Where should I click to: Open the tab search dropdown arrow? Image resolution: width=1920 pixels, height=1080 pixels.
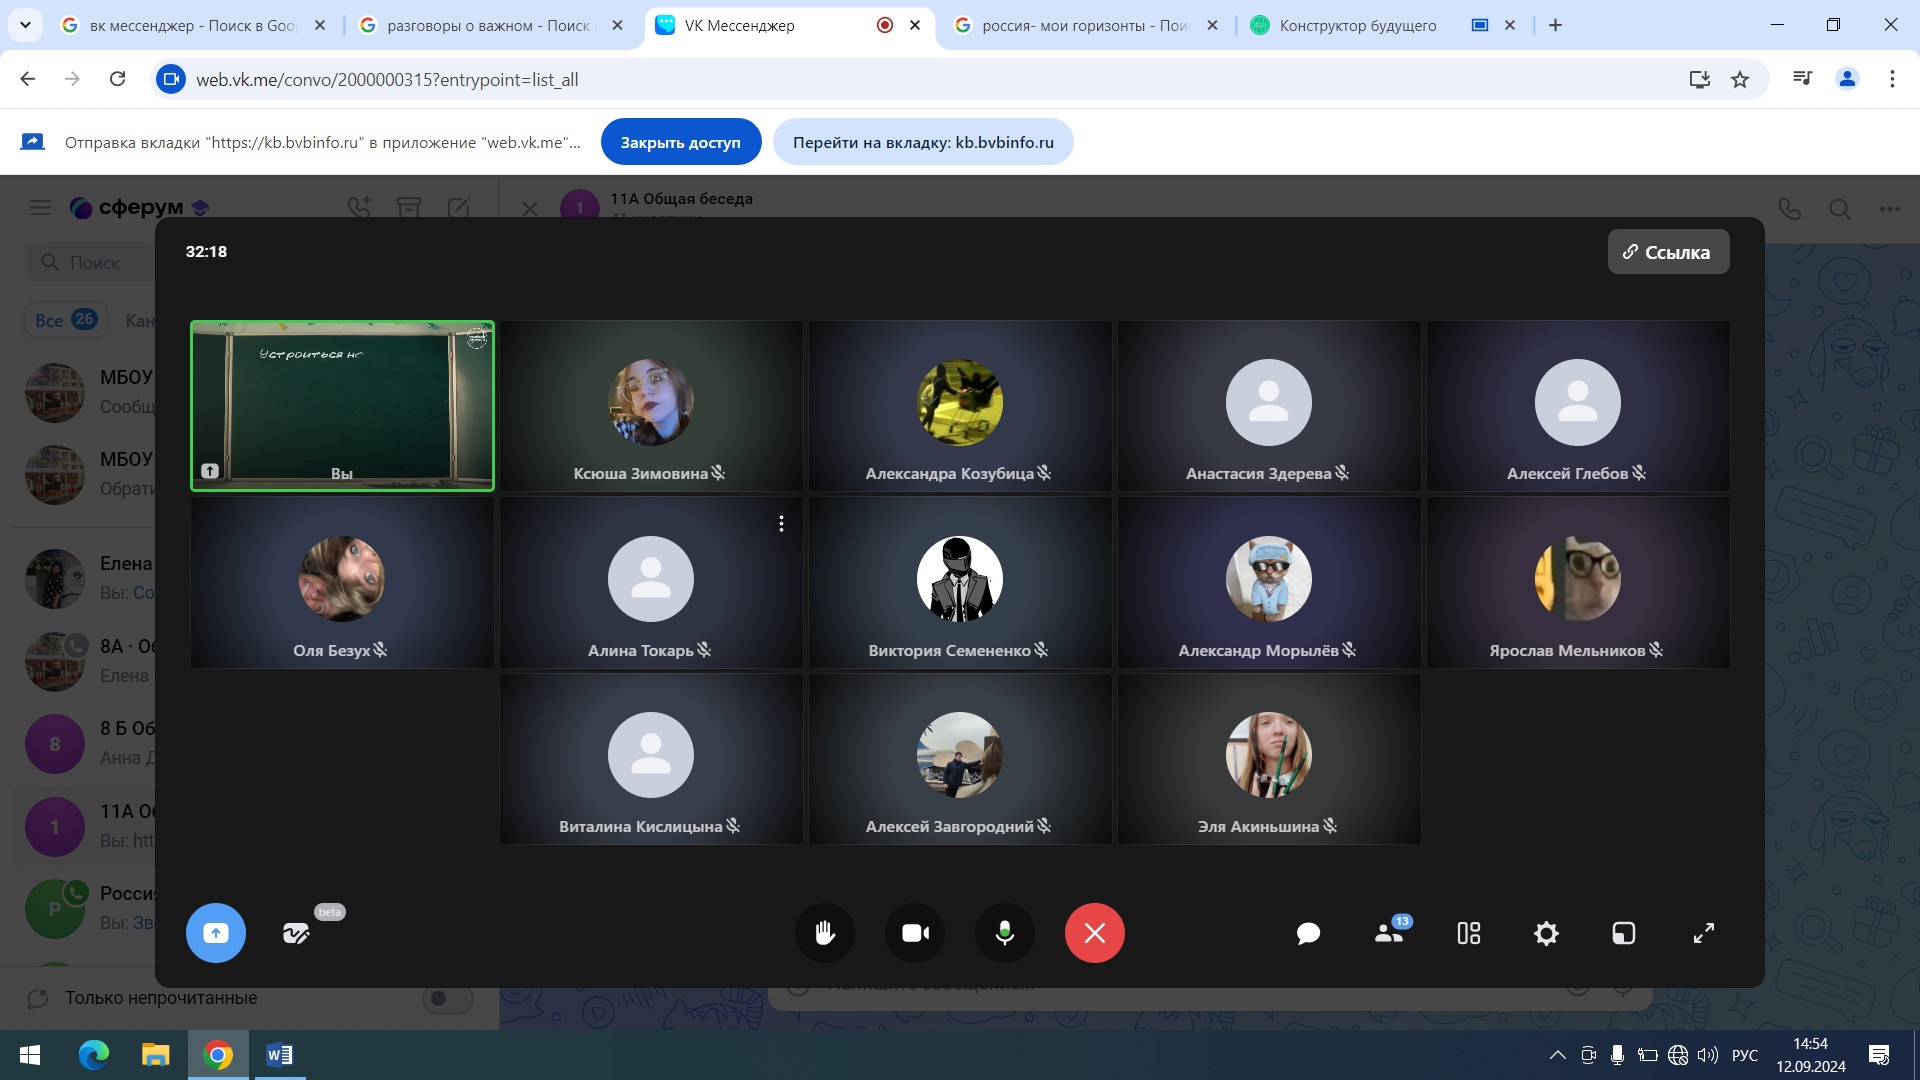(x=25, y=25)
